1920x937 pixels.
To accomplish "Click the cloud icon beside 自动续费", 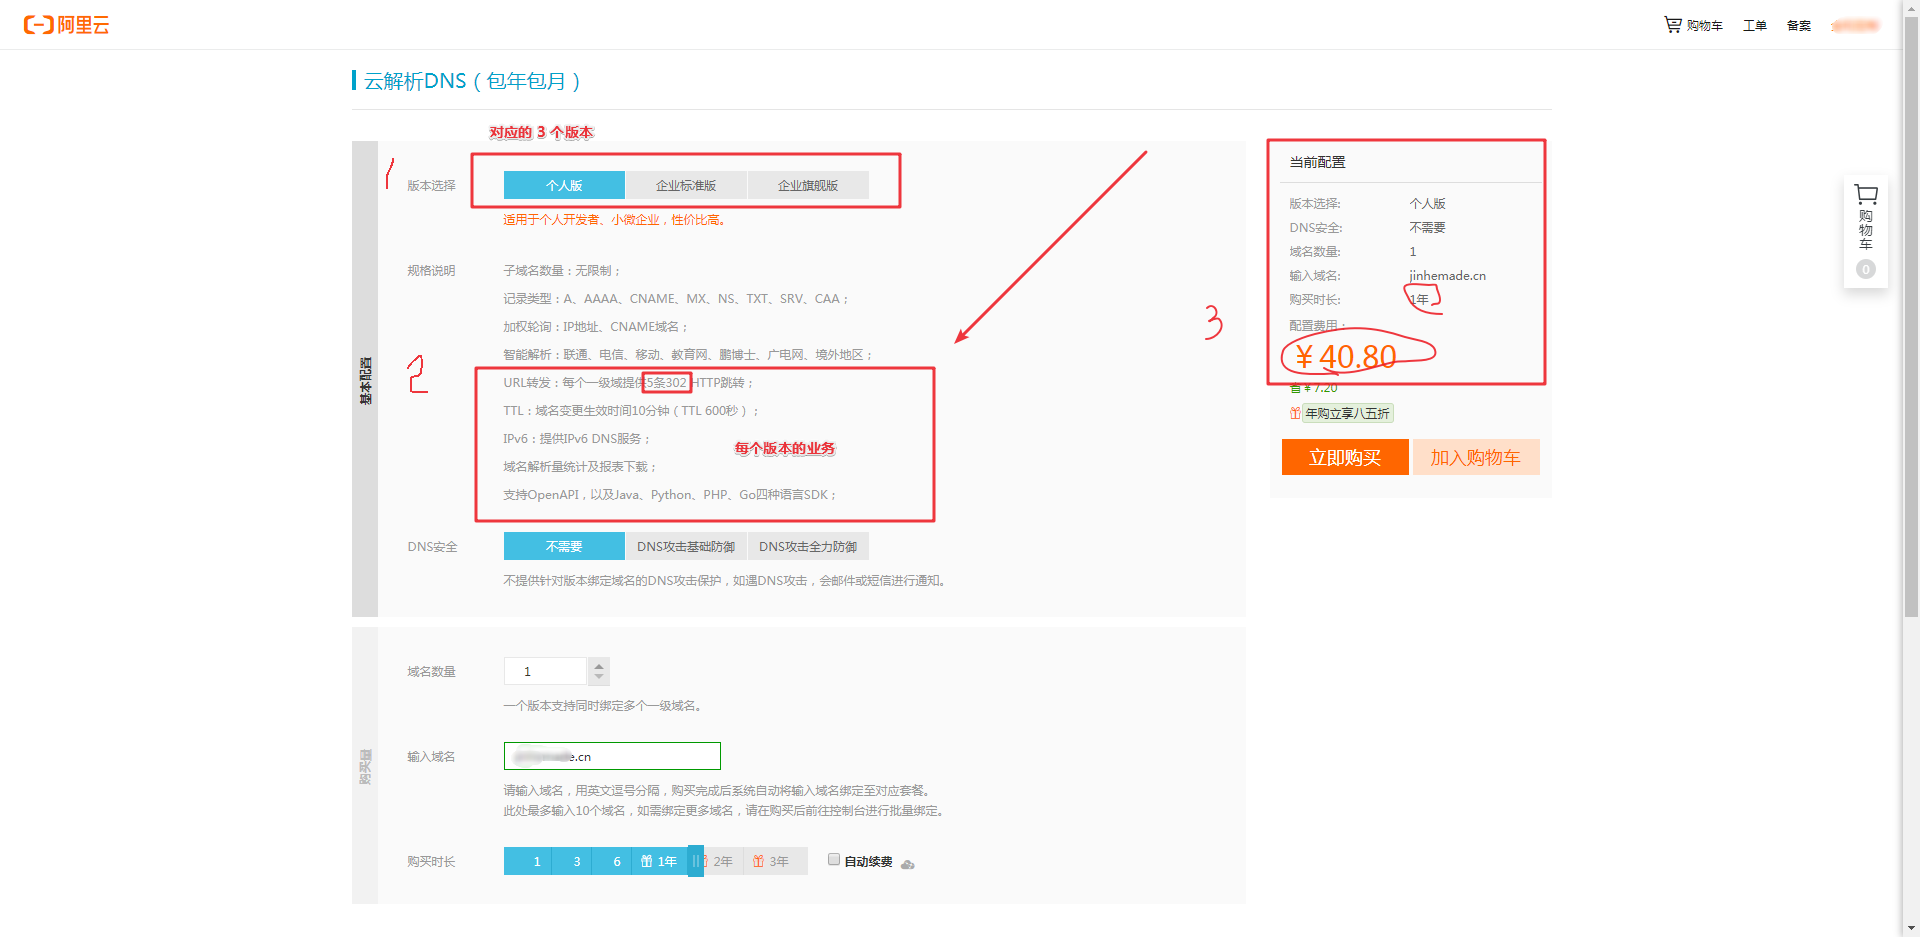I will [x=907, y=863].
